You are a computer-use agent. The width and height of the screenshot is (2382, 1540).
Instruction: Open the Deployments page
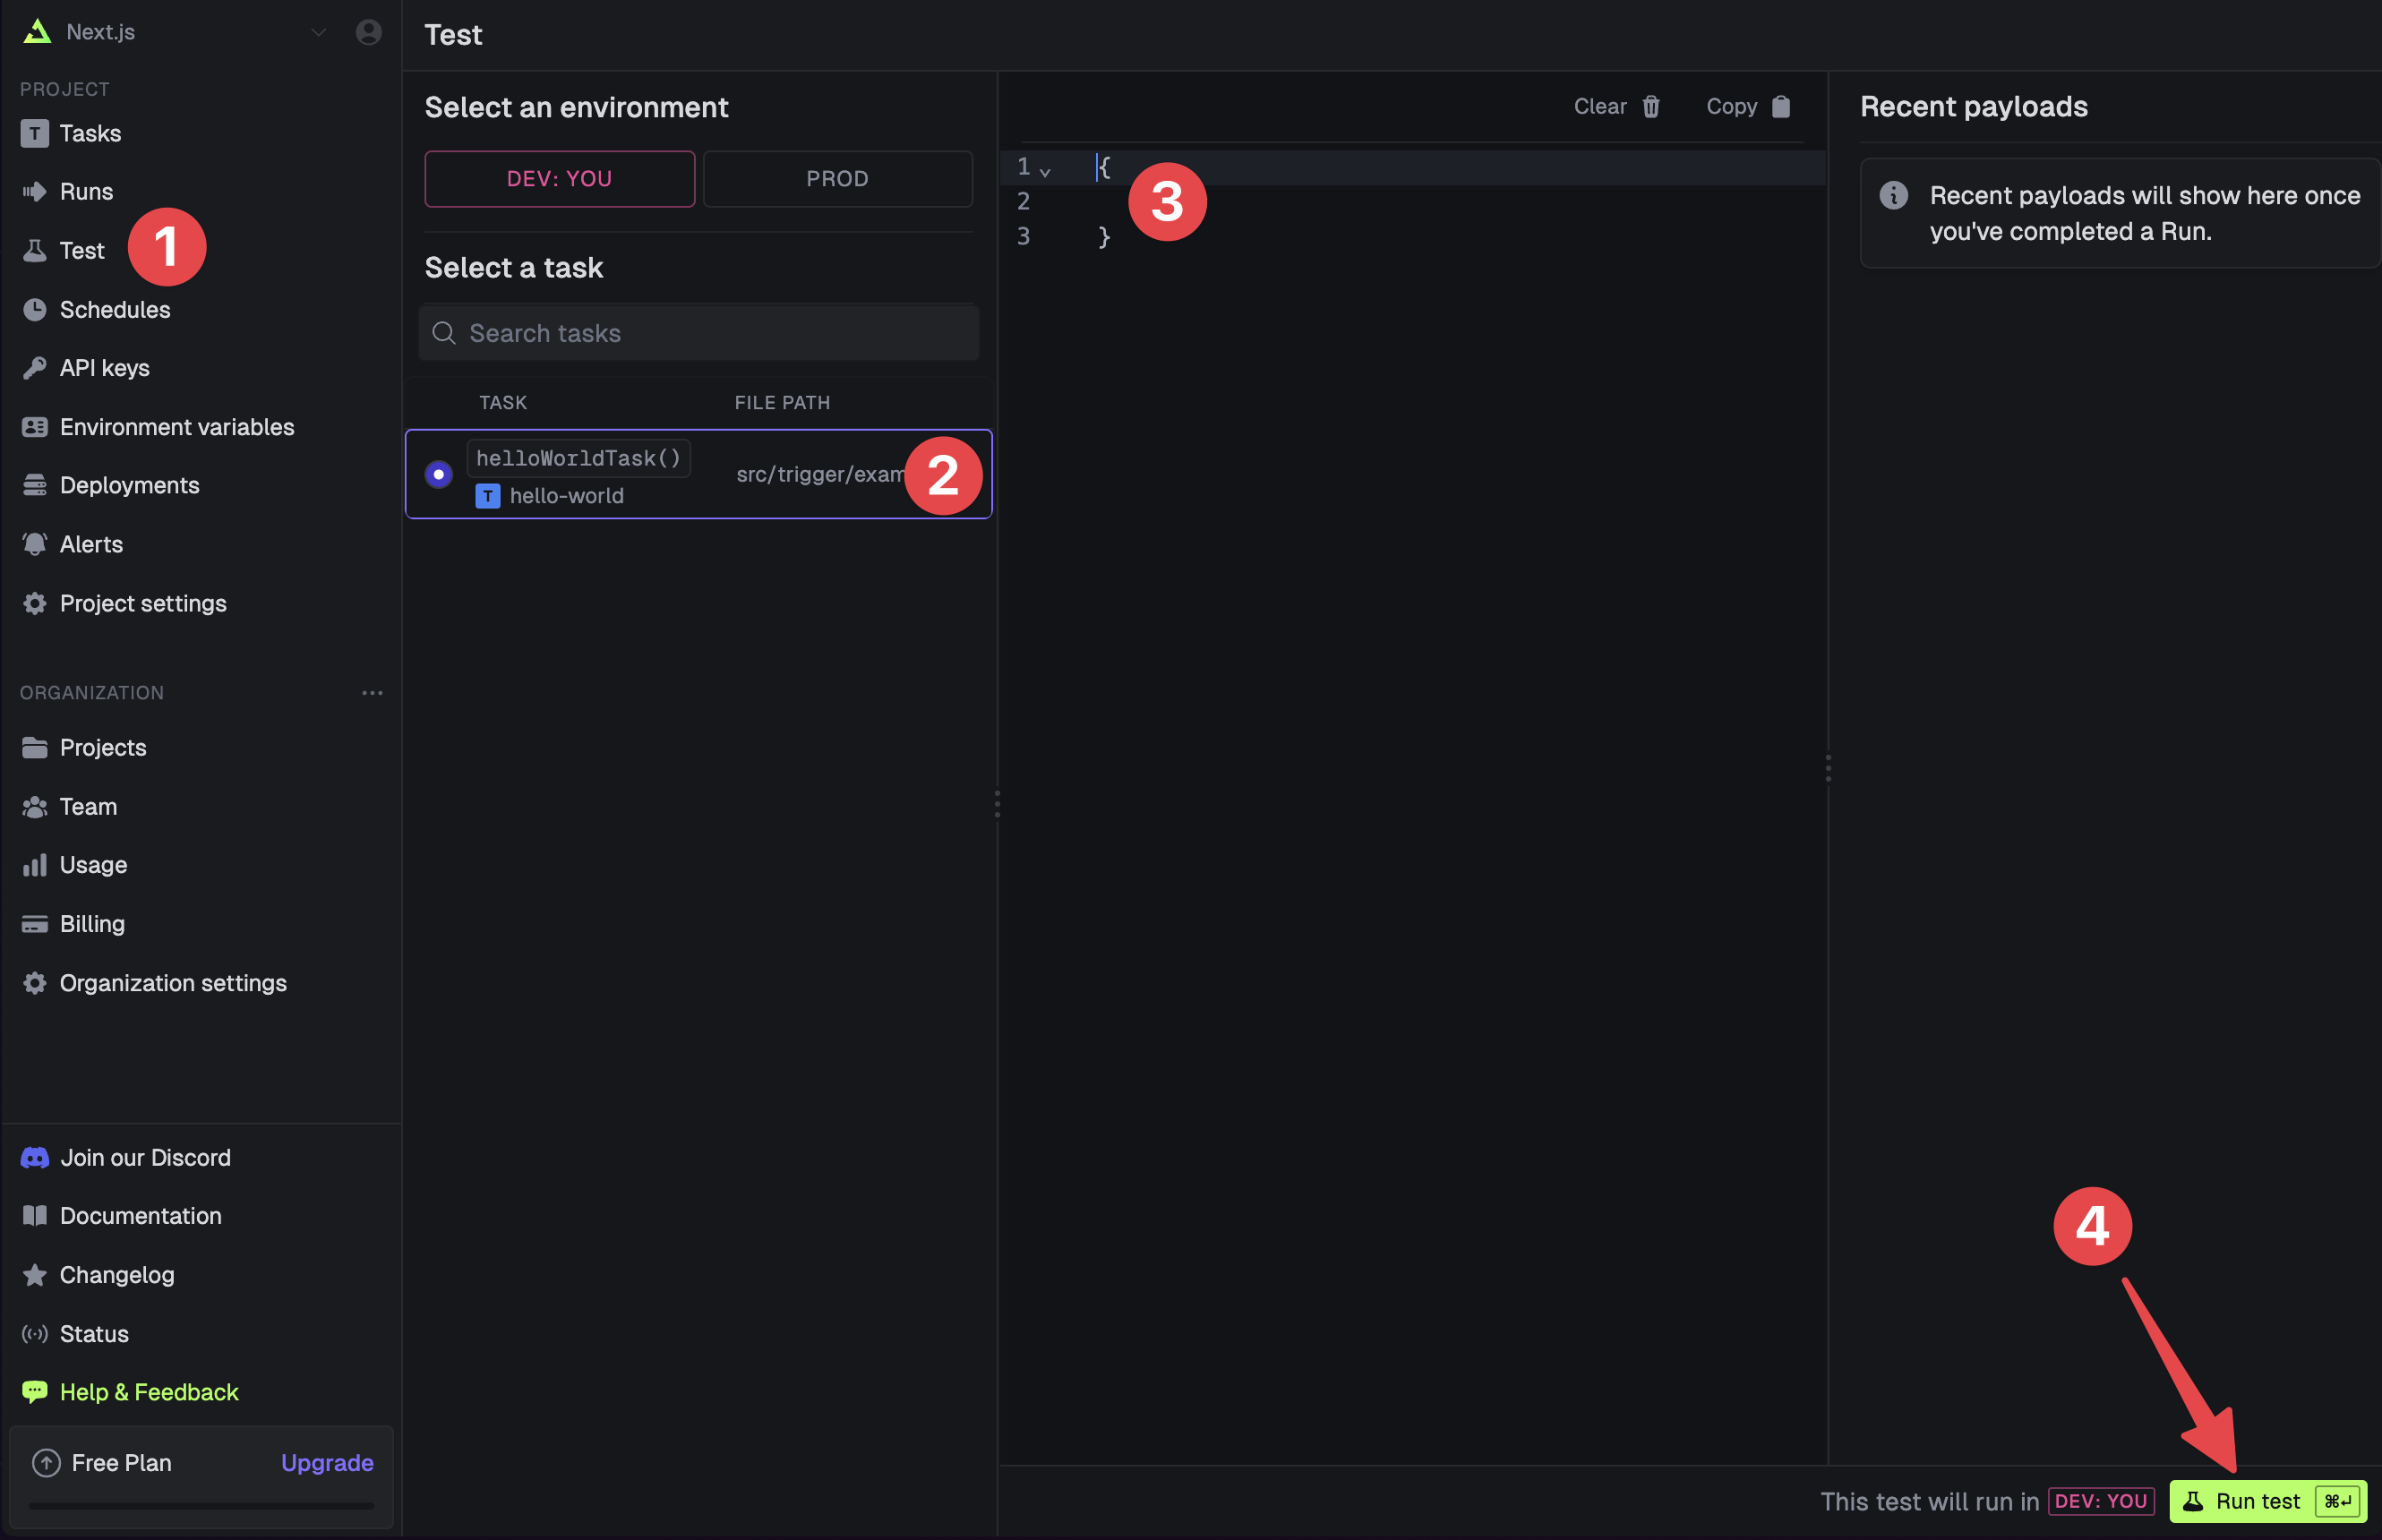coord(129,485)
